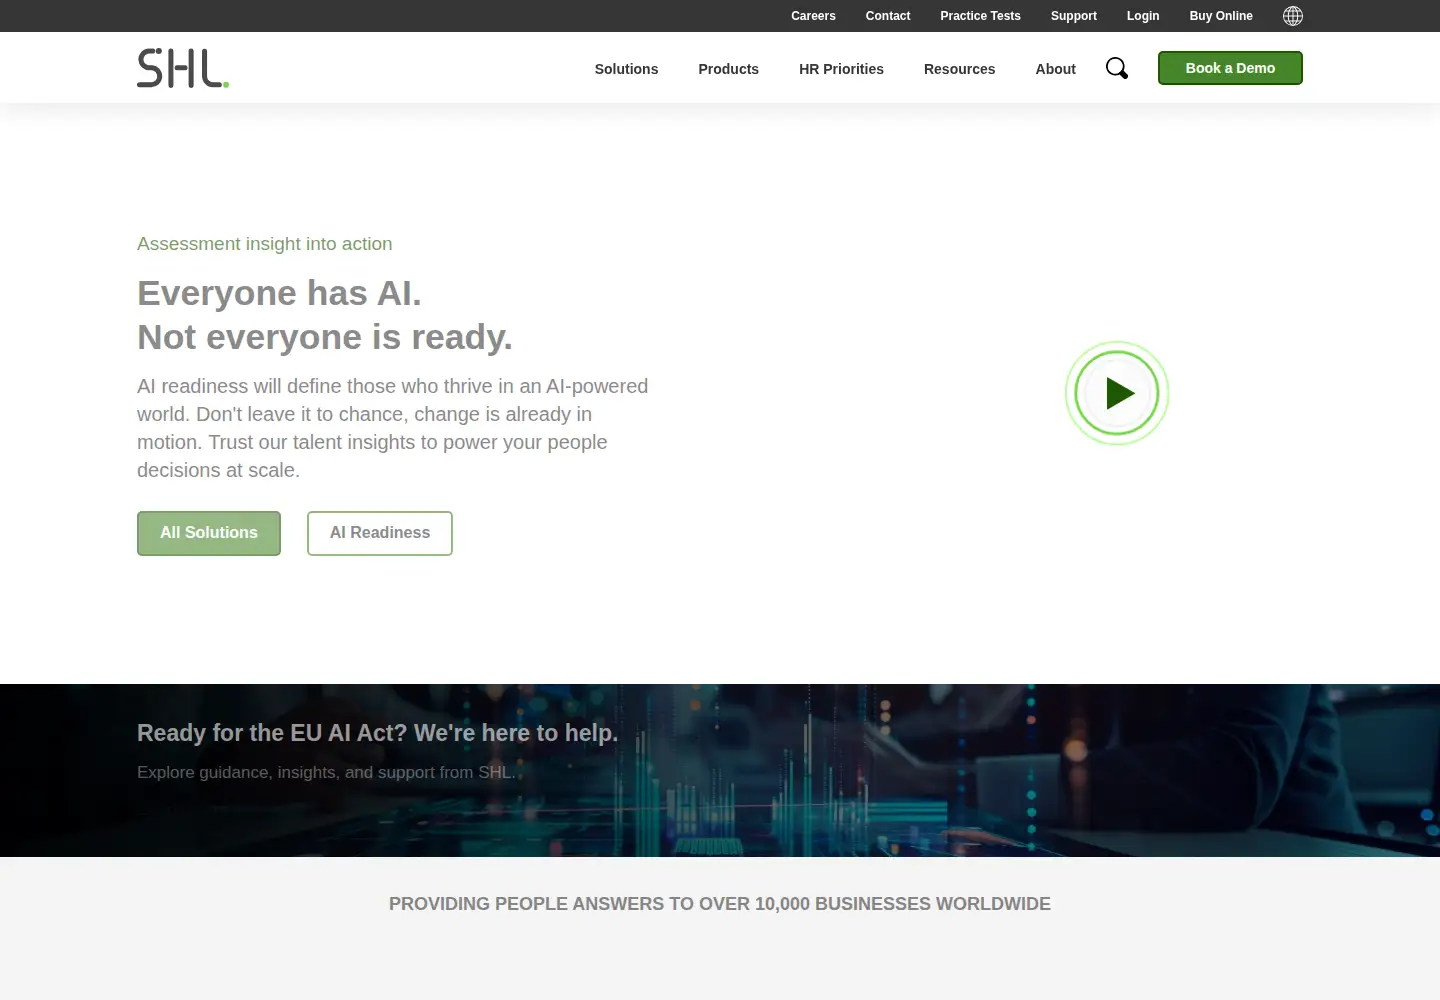Open the site search magnifier
Screen dimensions: 1440x1000
coord(1117,68)
